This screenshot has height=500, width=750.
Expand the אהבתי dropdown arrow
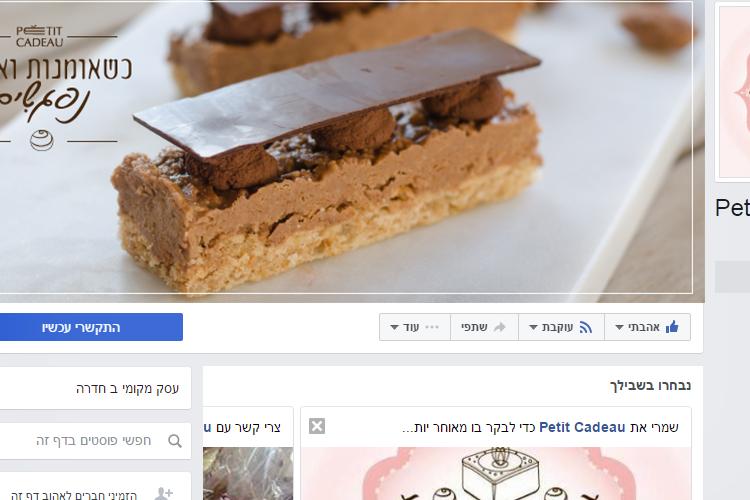619,328
